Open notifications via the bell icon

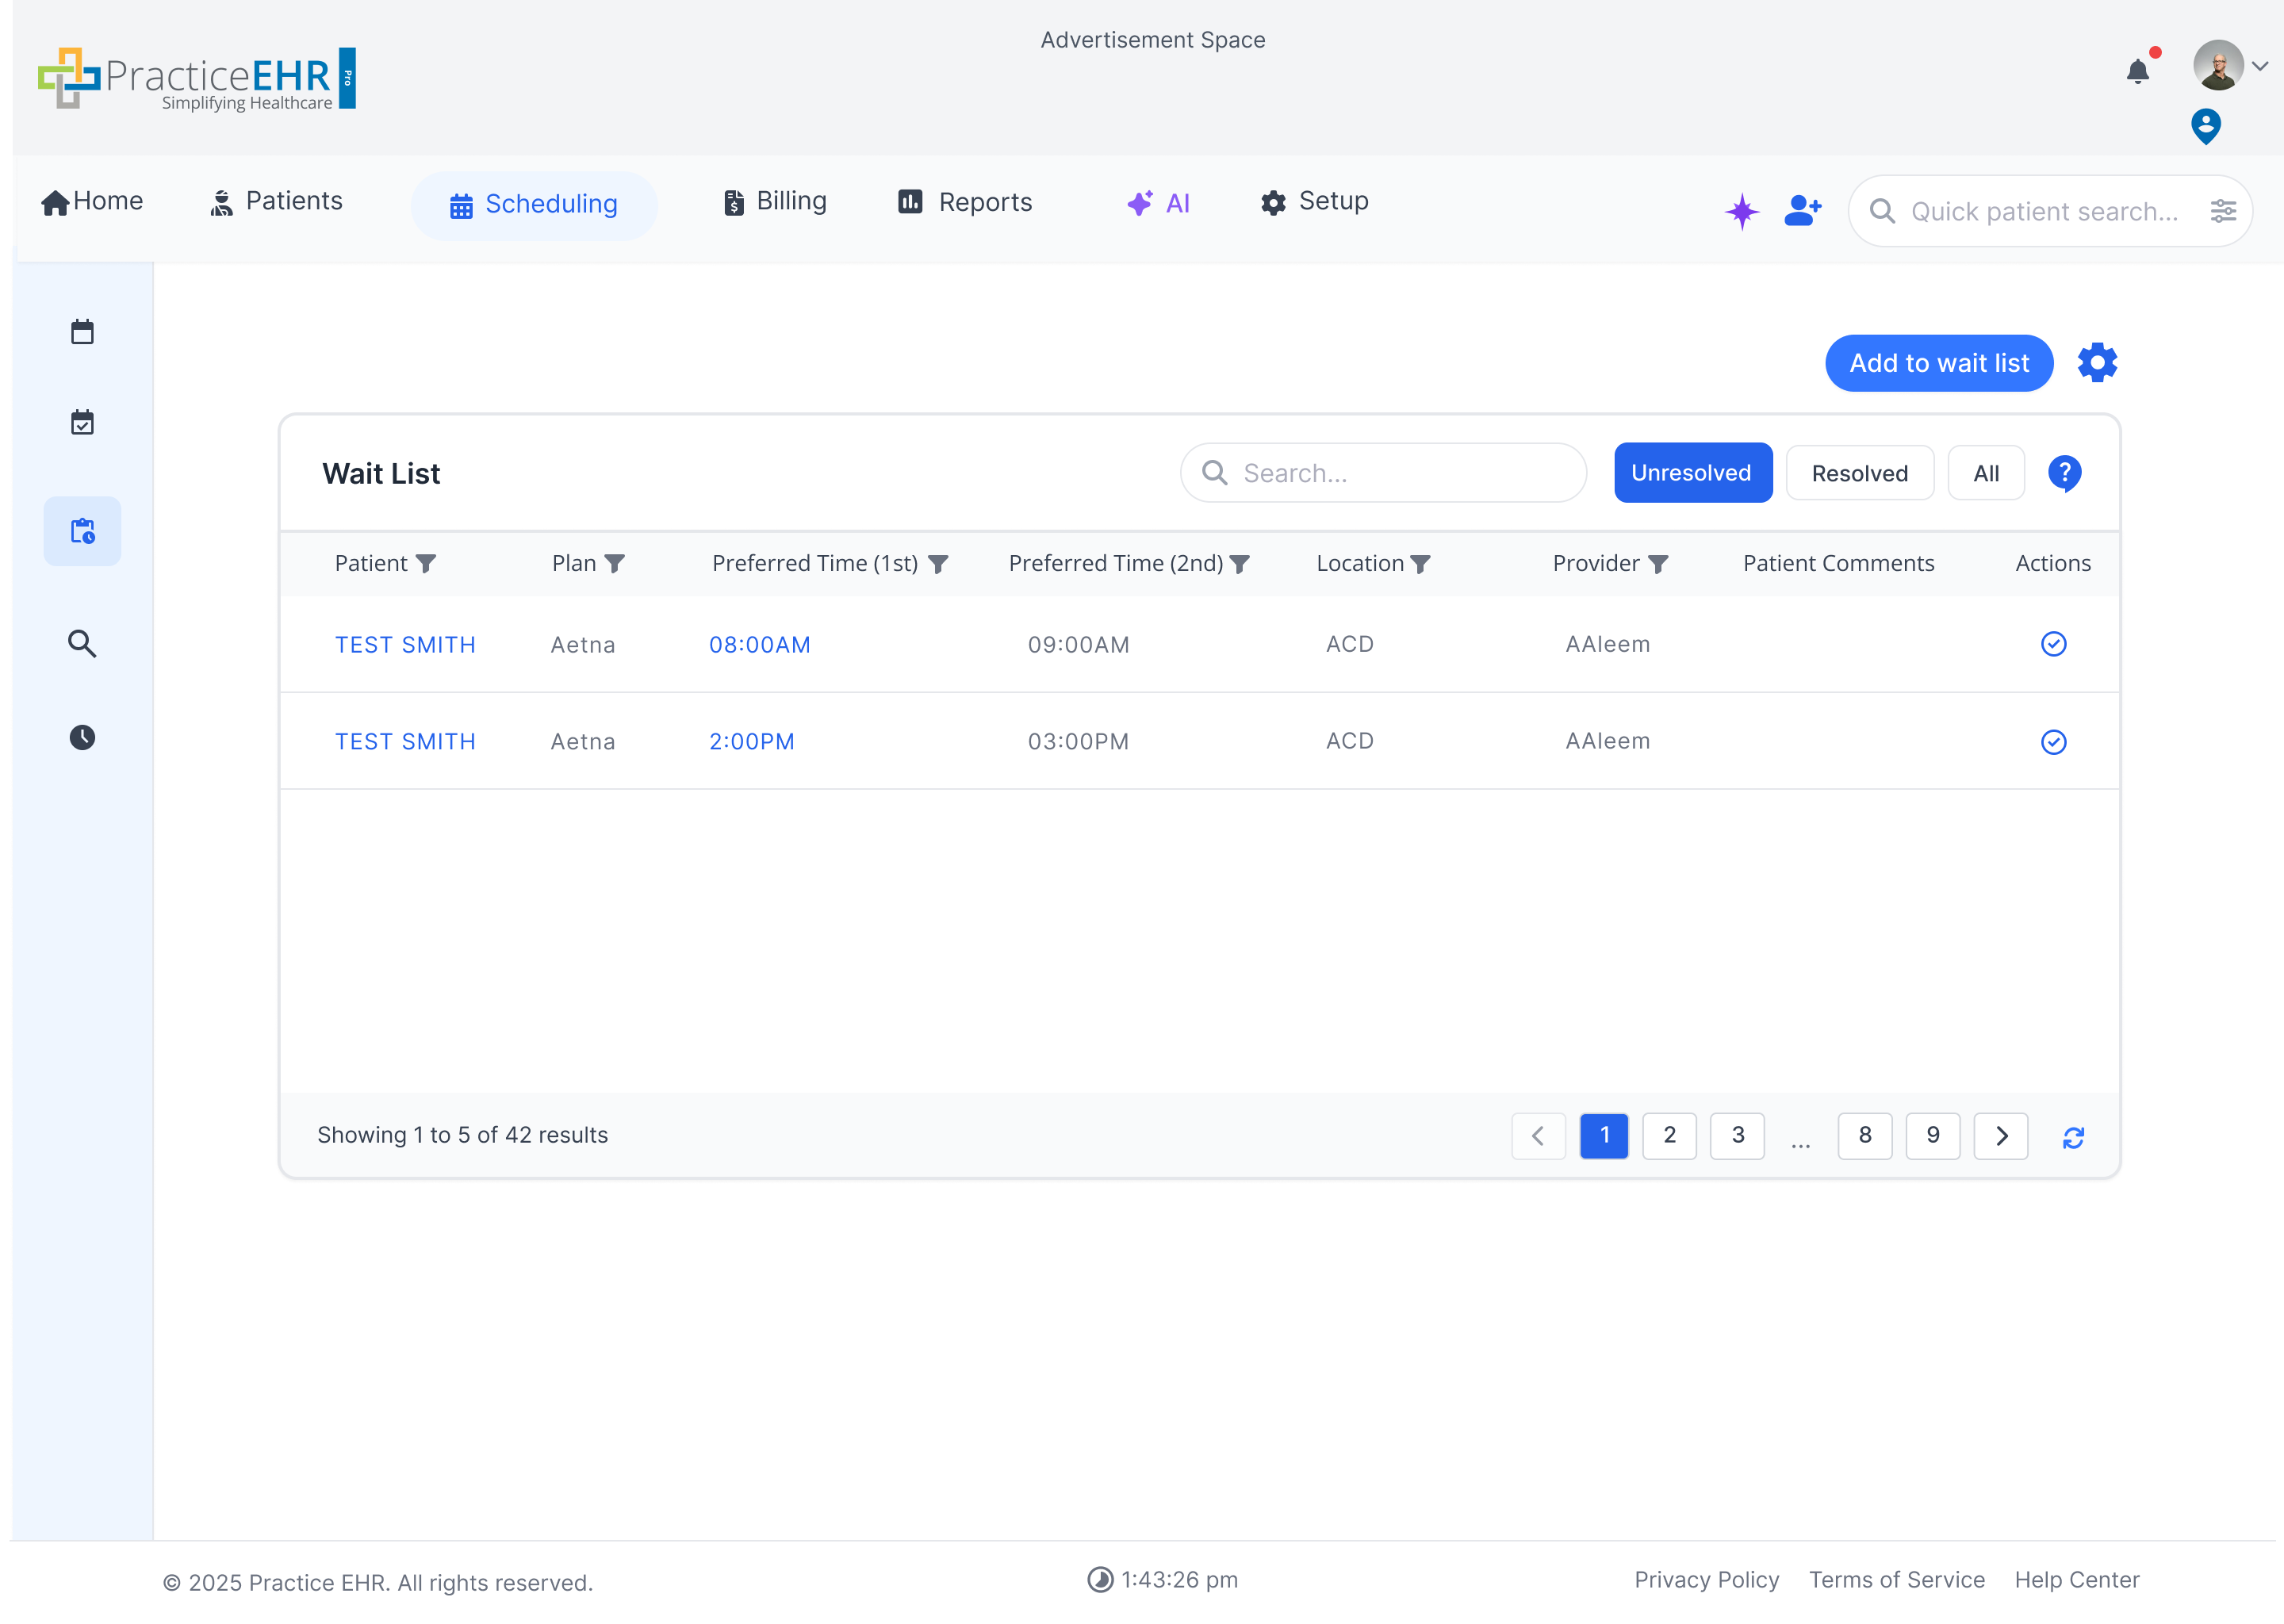2138,70
